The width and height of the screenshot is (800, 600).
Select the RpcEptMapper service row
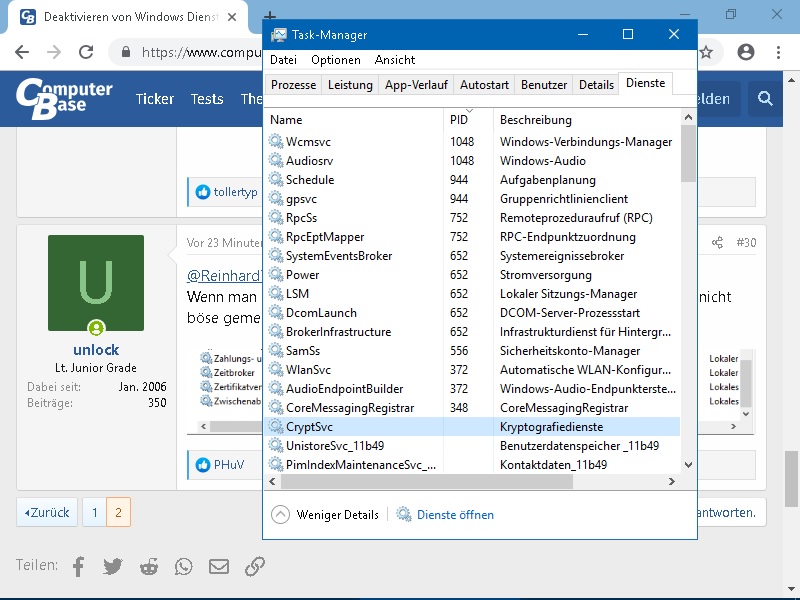point(472,237)
